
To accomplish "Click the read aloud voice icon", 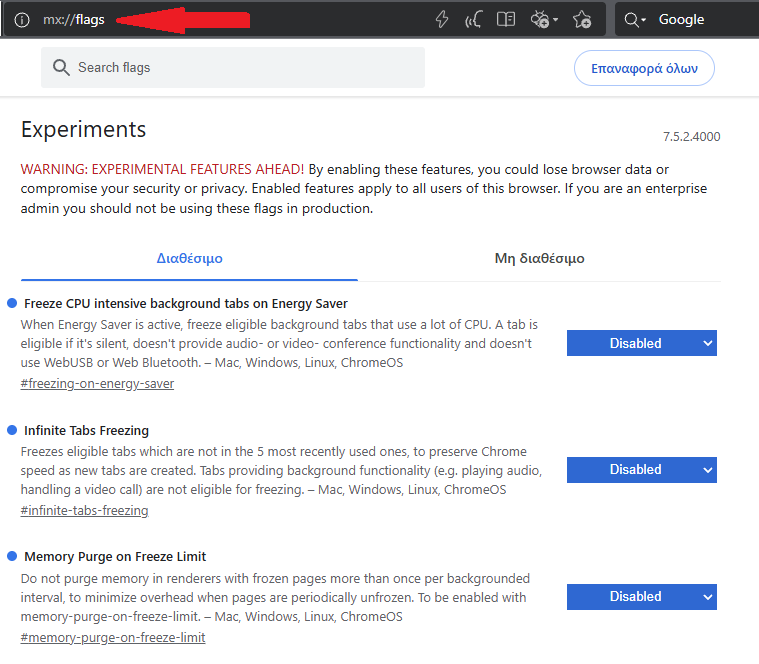I will pos(474,20).
